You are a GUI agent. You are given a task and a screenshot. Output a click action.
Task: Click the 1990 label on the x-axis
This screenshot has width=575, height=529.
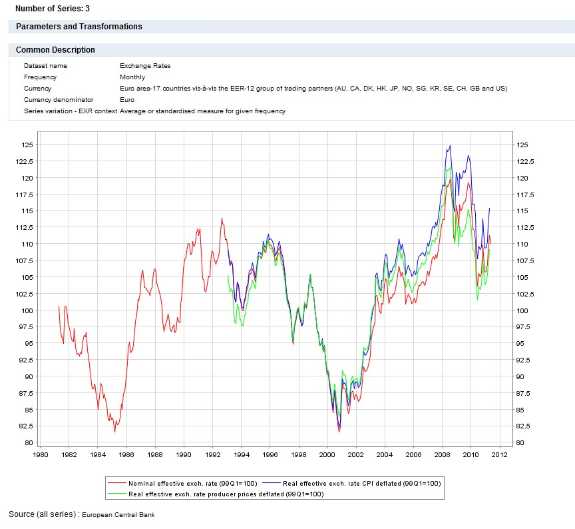(183, 455)
